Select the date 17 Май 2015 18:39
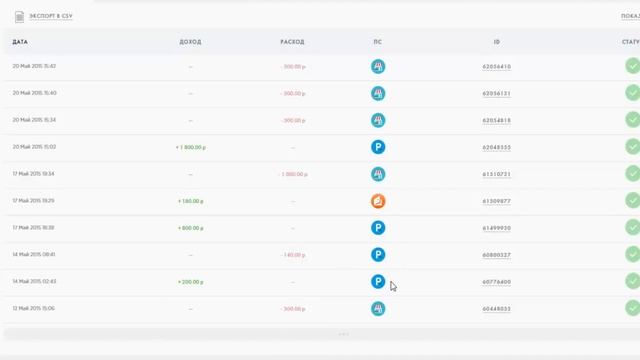Screen dimensions: 640x360 (33, 228)
